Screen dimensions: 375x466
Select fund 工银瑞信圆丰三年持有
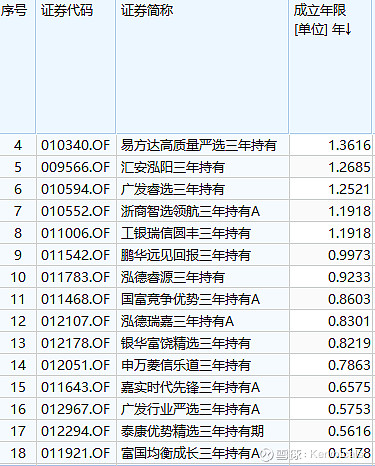coord(185,233)
